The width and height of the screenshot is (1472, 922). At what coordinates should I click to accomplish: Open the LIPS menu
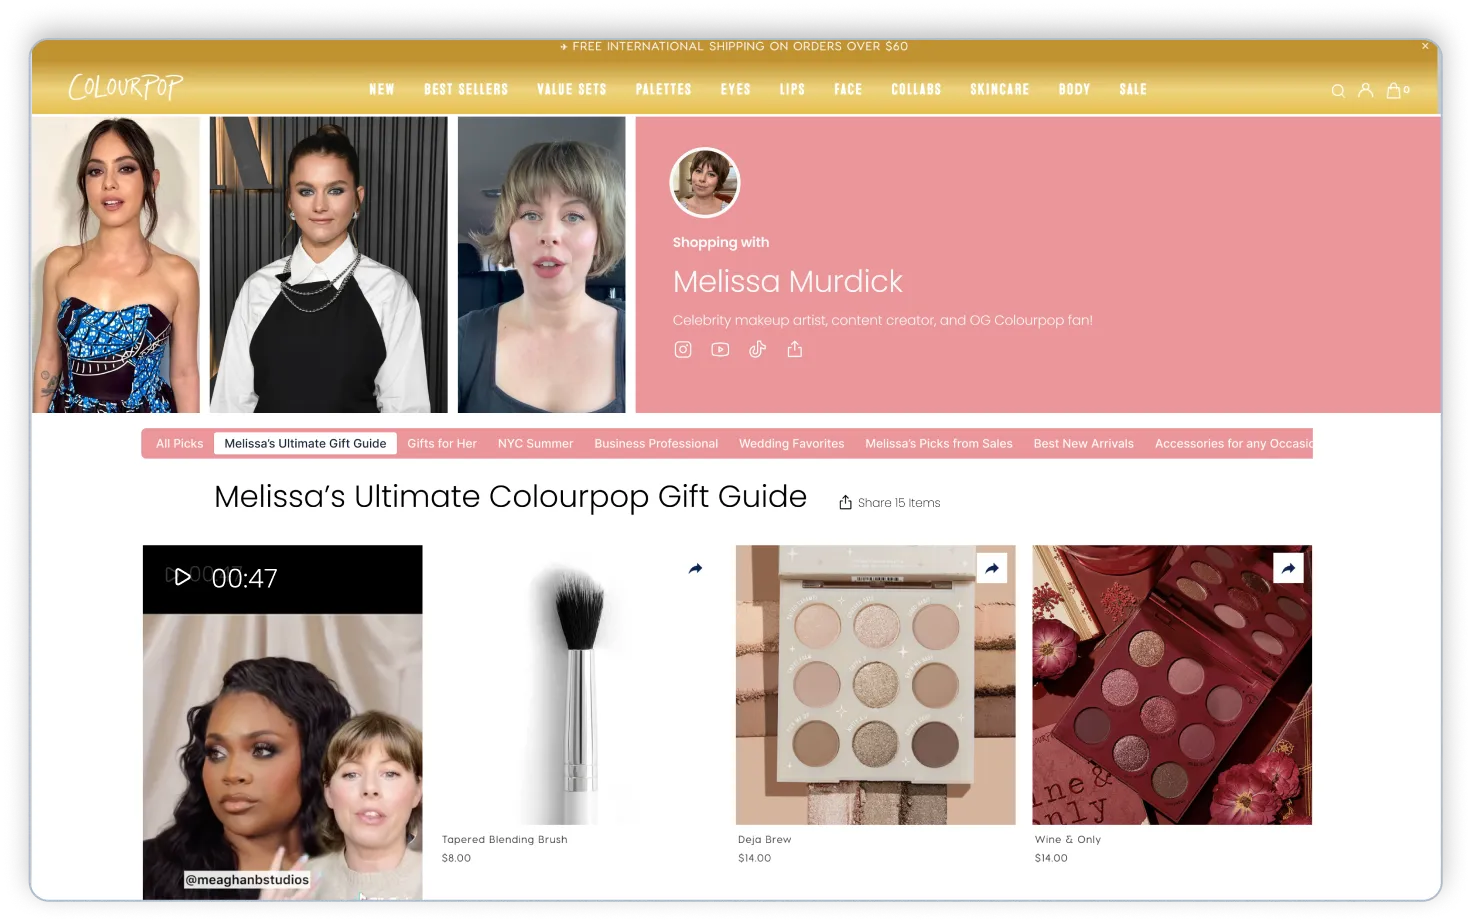point(793,89)
